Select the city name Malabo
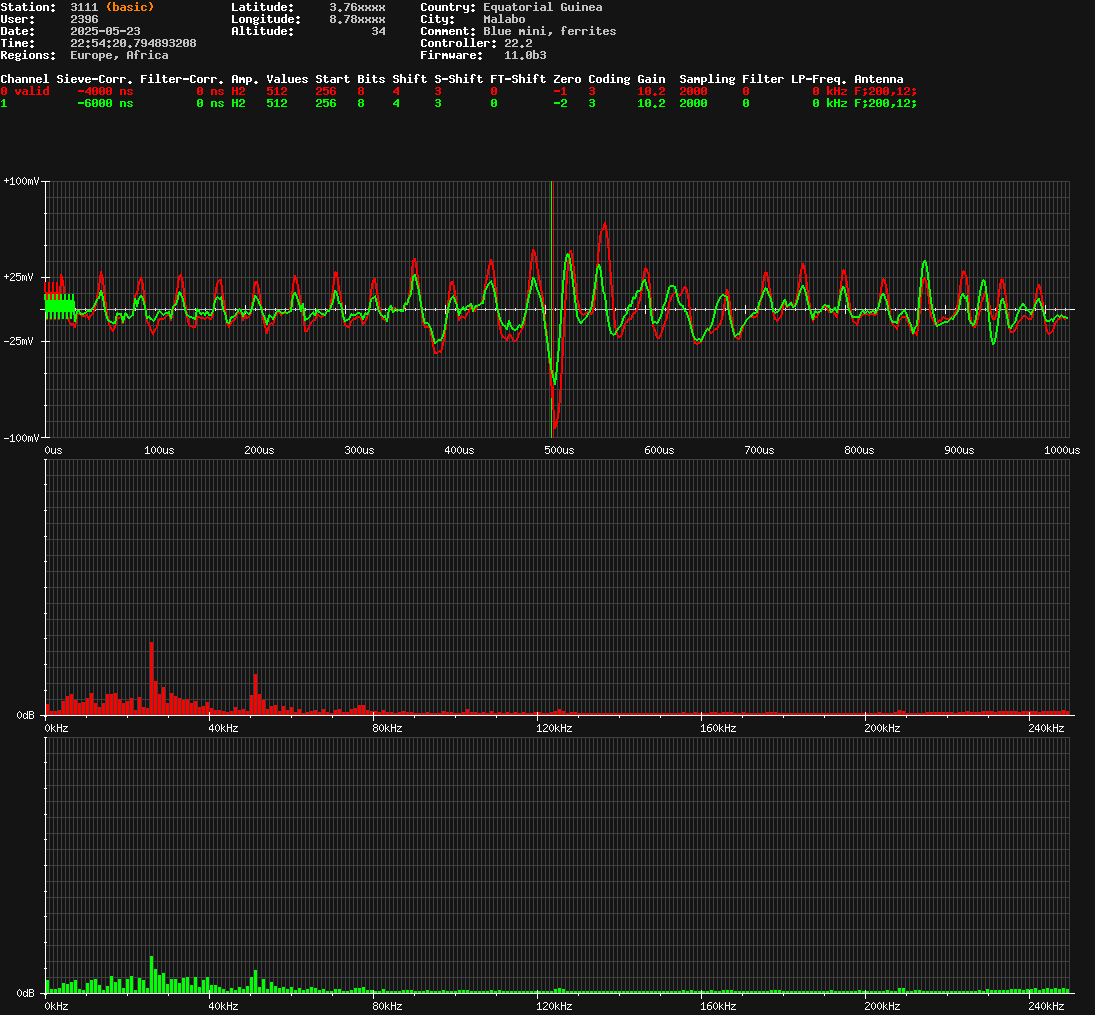The image size is (1095, 1015). coord(504,19)
